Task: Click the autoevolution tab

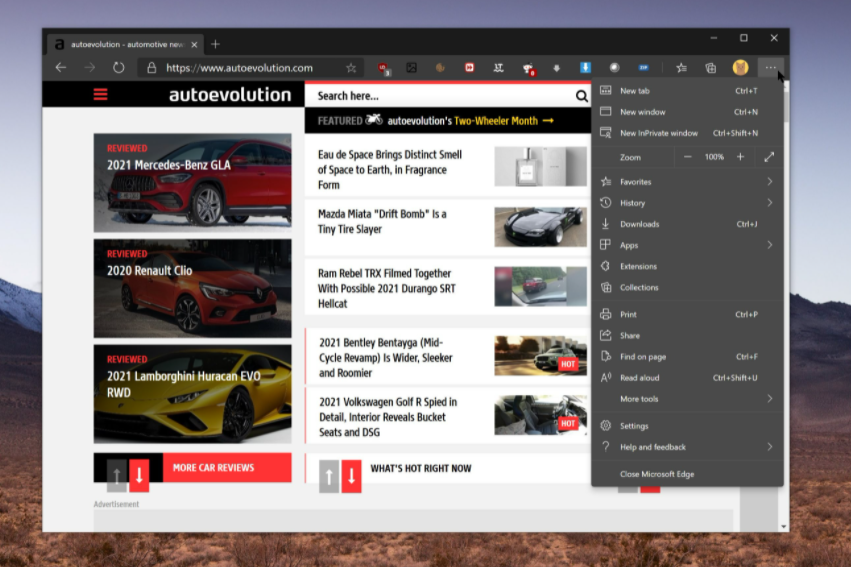Action: pyautogui.click(x=125, y=44)
